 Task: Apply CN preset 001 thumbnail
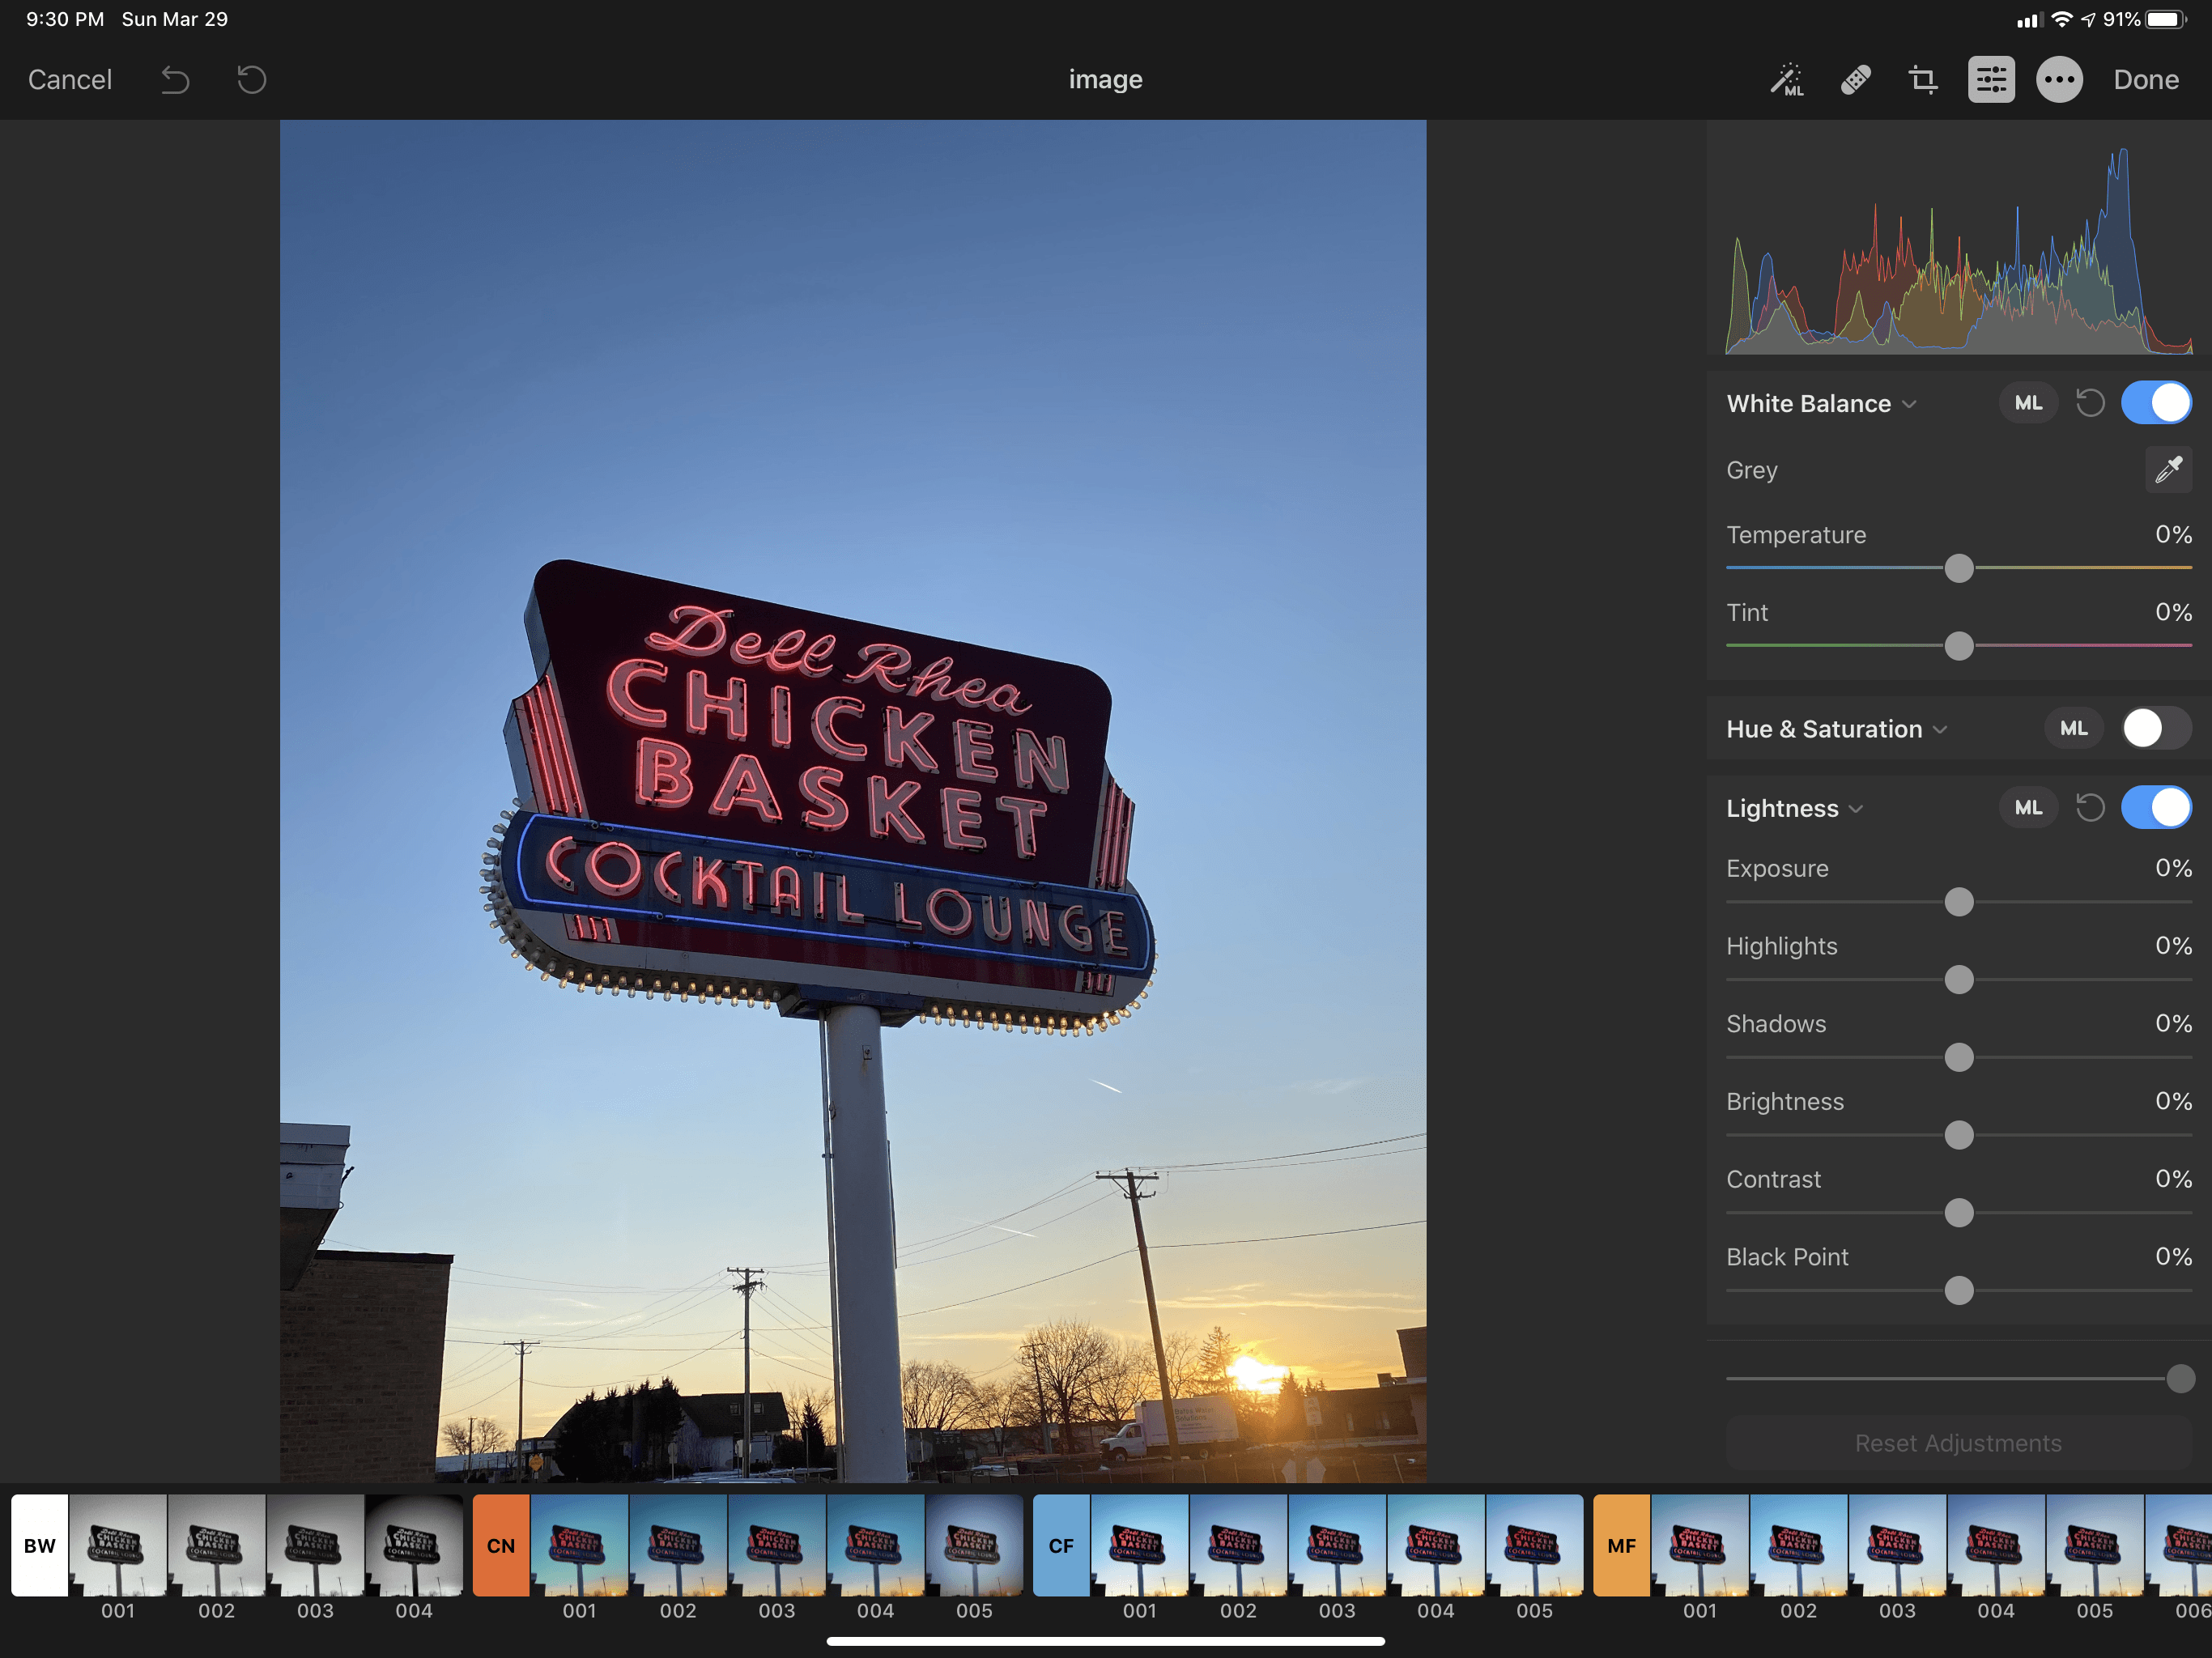pyautogui.click(x=579, y=1546)
